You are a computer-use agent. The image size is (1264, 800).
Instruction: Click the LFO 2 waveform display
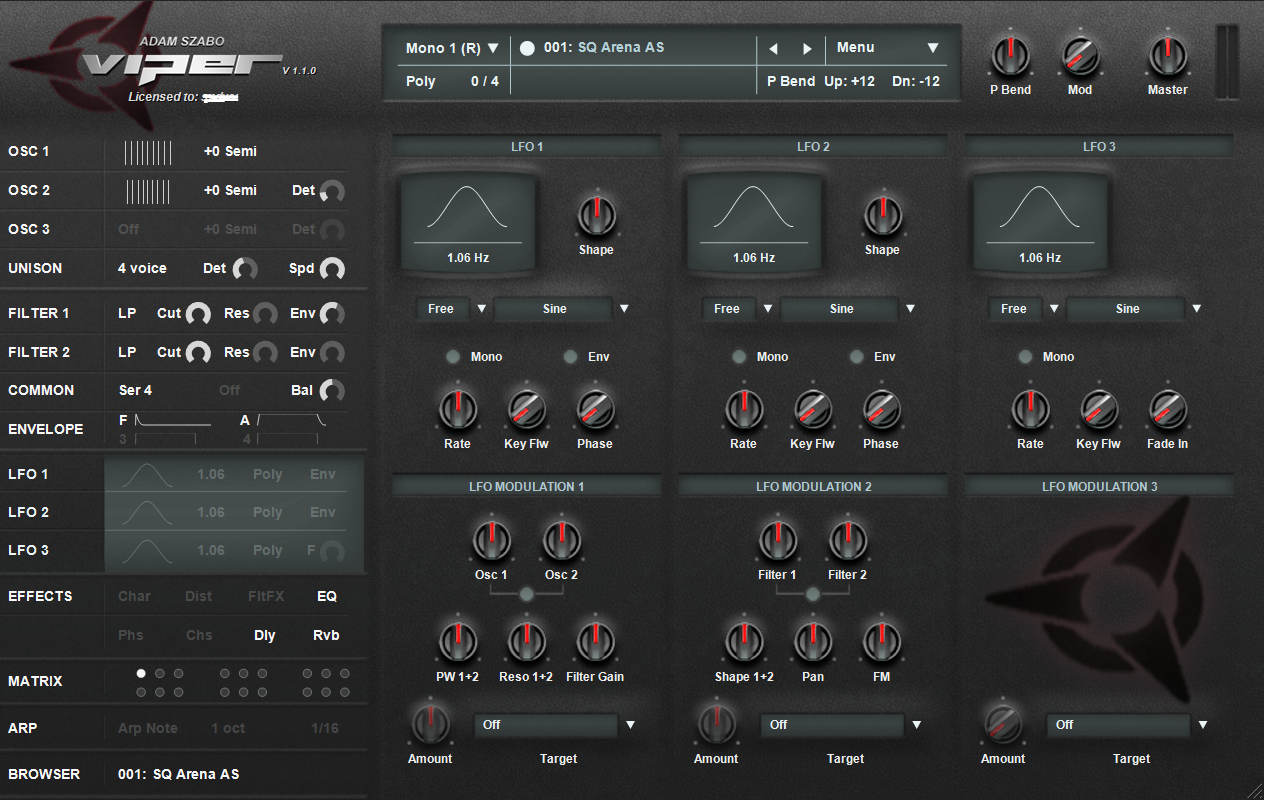(754, 223)
